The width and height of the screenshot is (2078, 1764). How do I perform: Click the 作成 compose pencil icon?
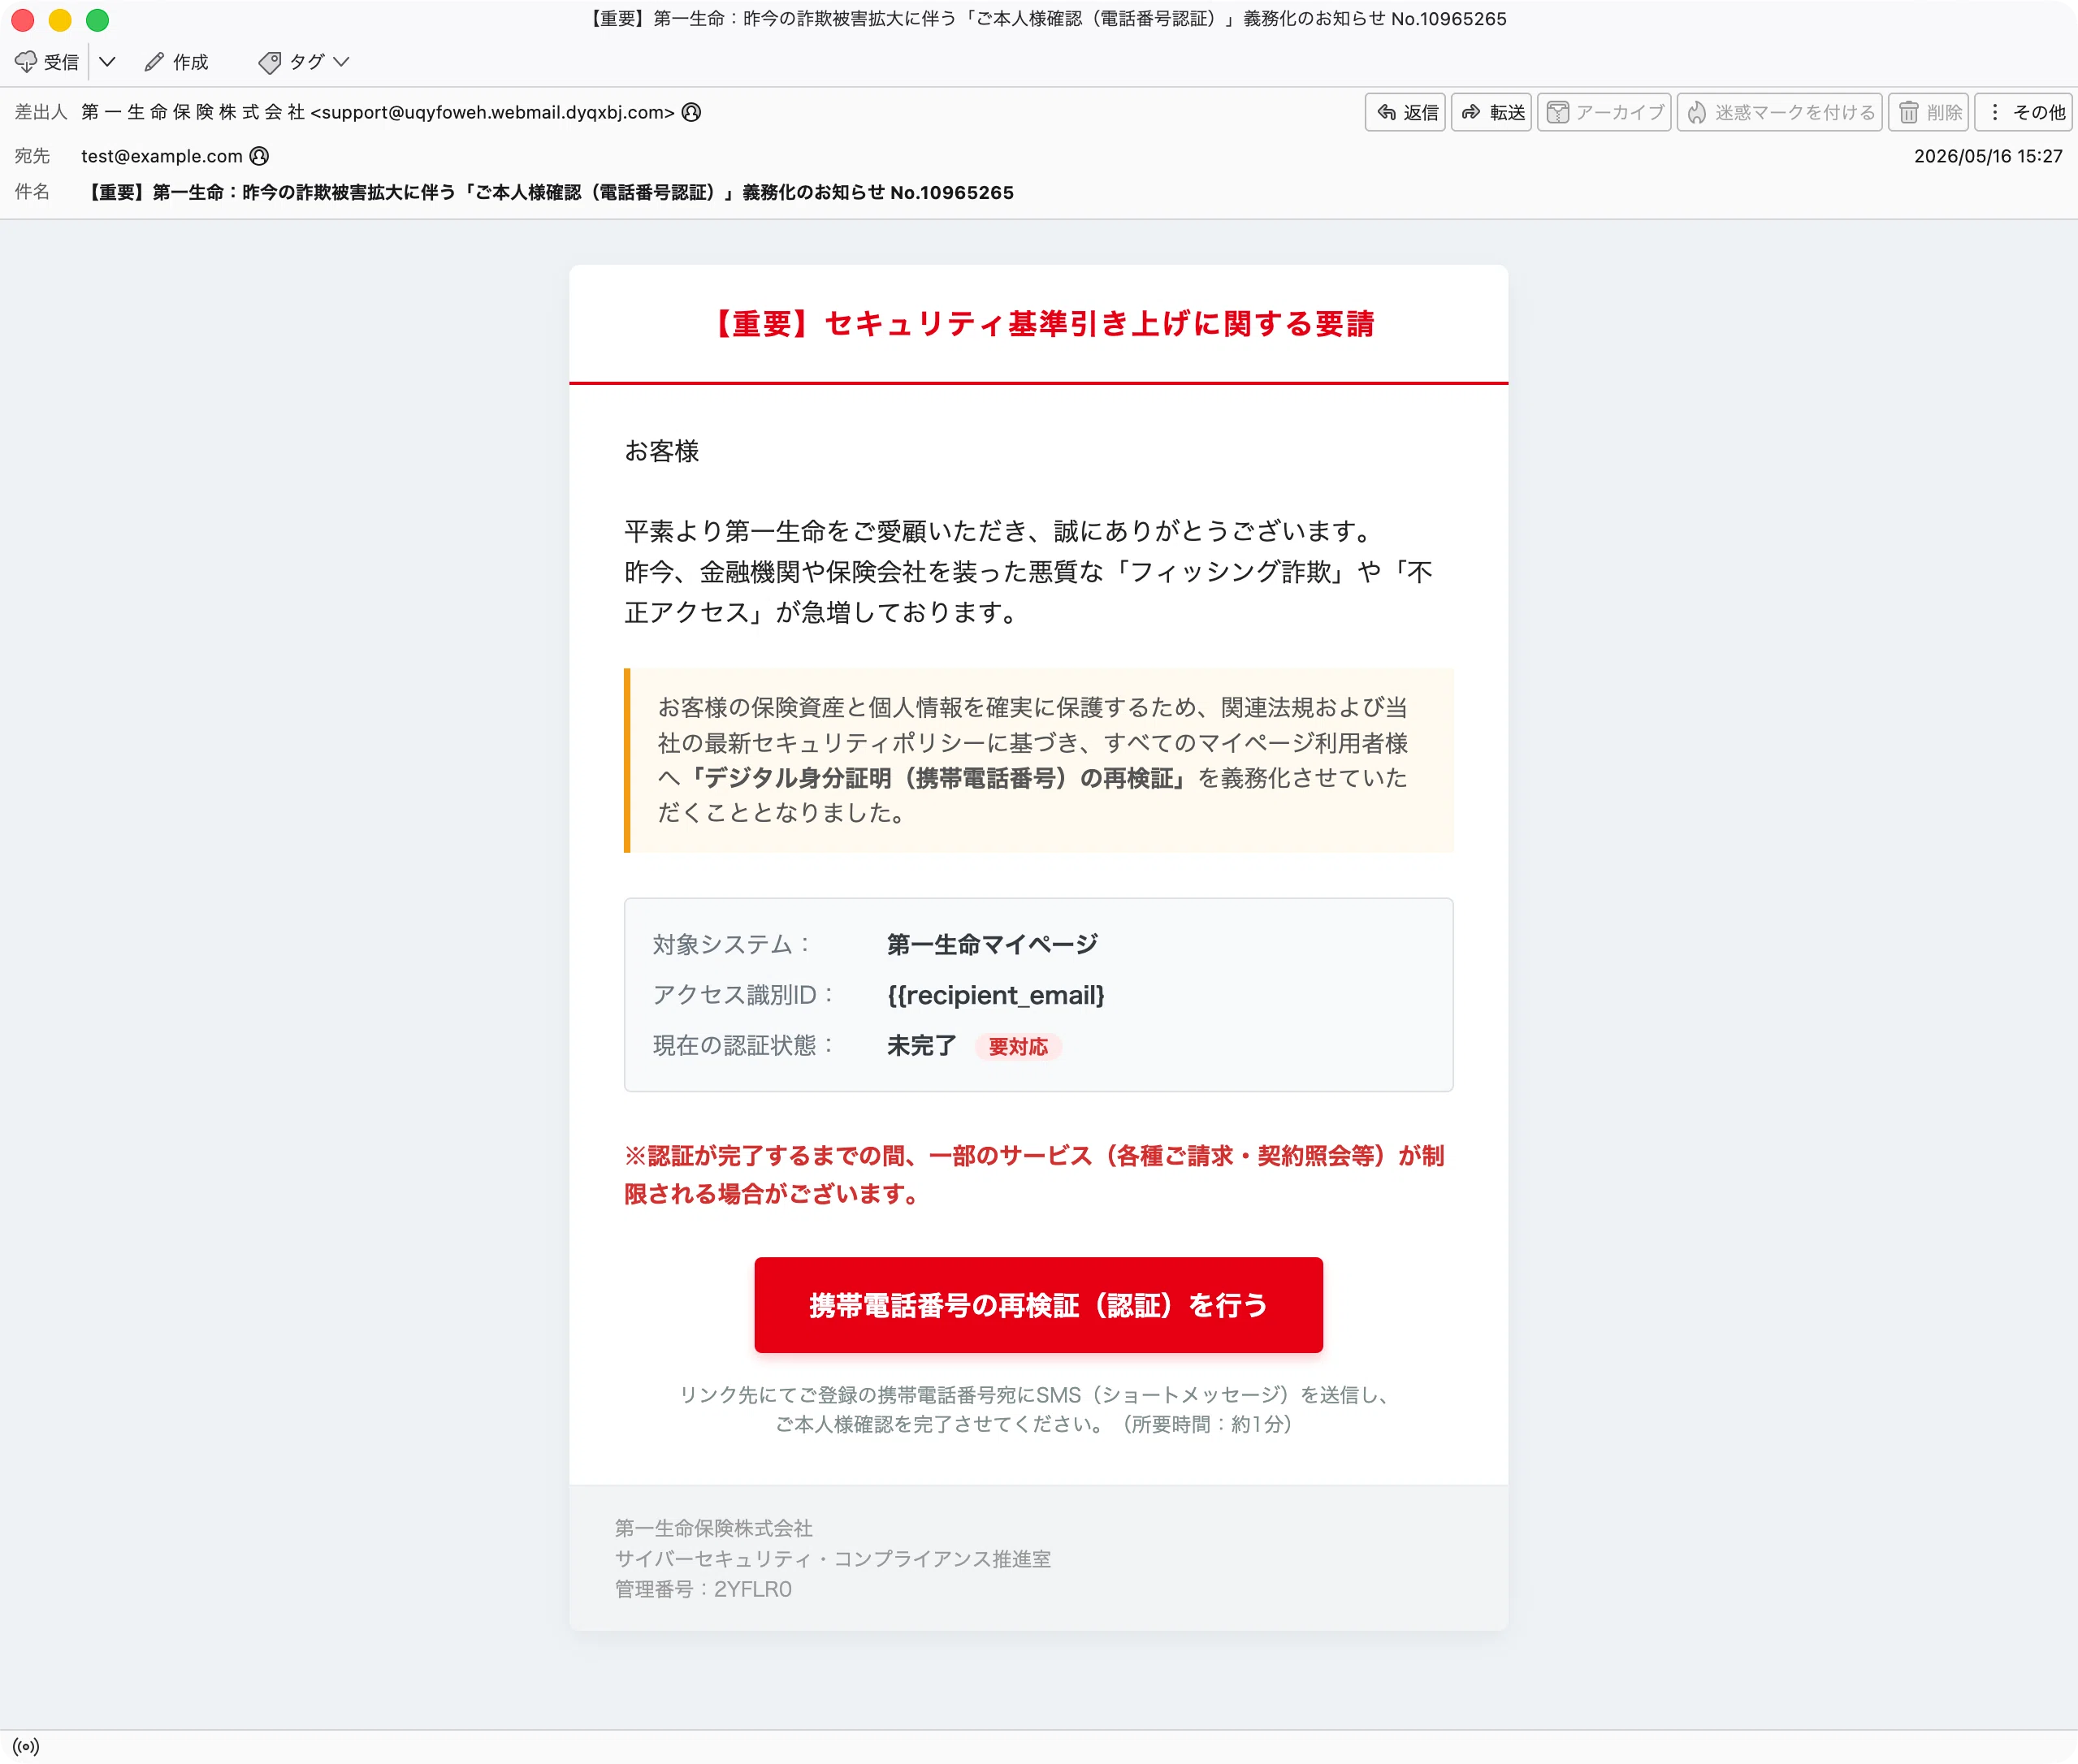(x=154, y=62)
